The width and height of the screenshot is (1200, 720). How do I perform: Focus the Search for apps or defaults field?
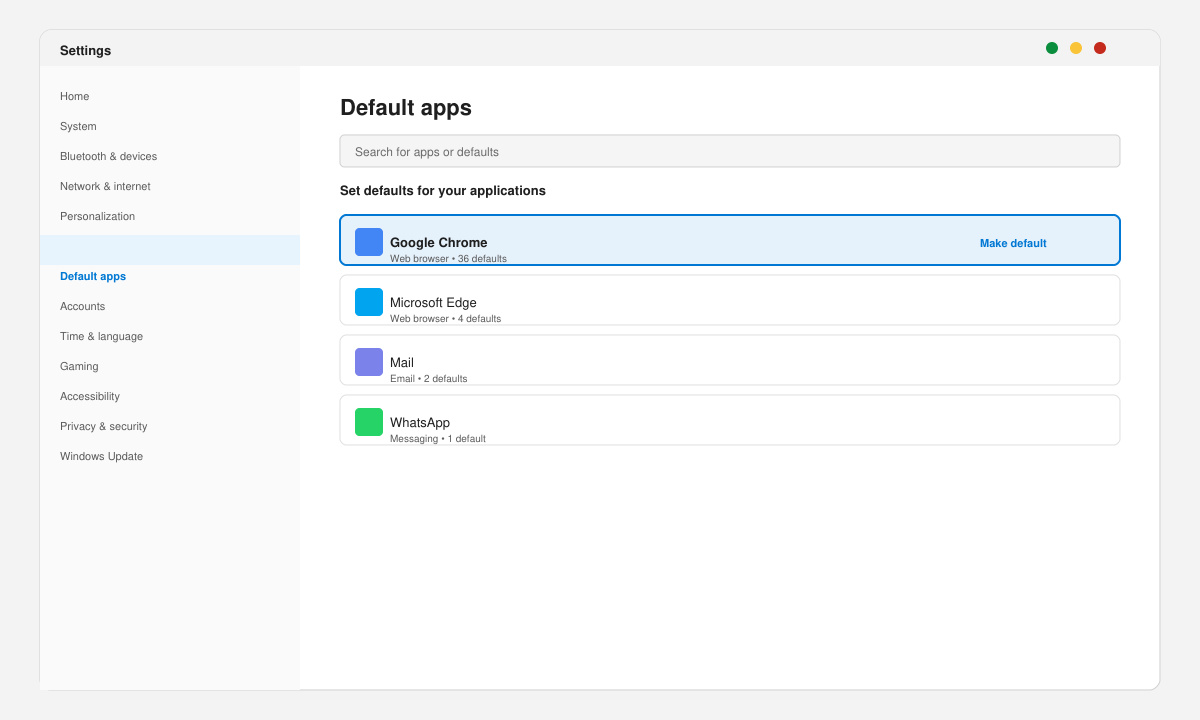point(730,151)
